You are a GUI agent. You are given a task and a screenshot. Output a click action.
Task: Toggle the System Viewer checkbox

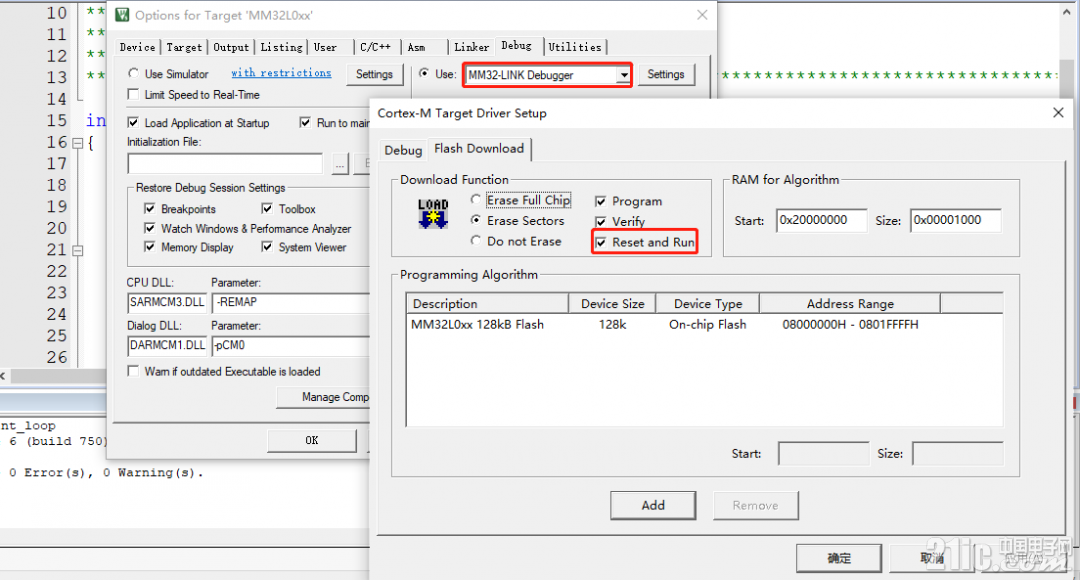click(x=267, y=247)
